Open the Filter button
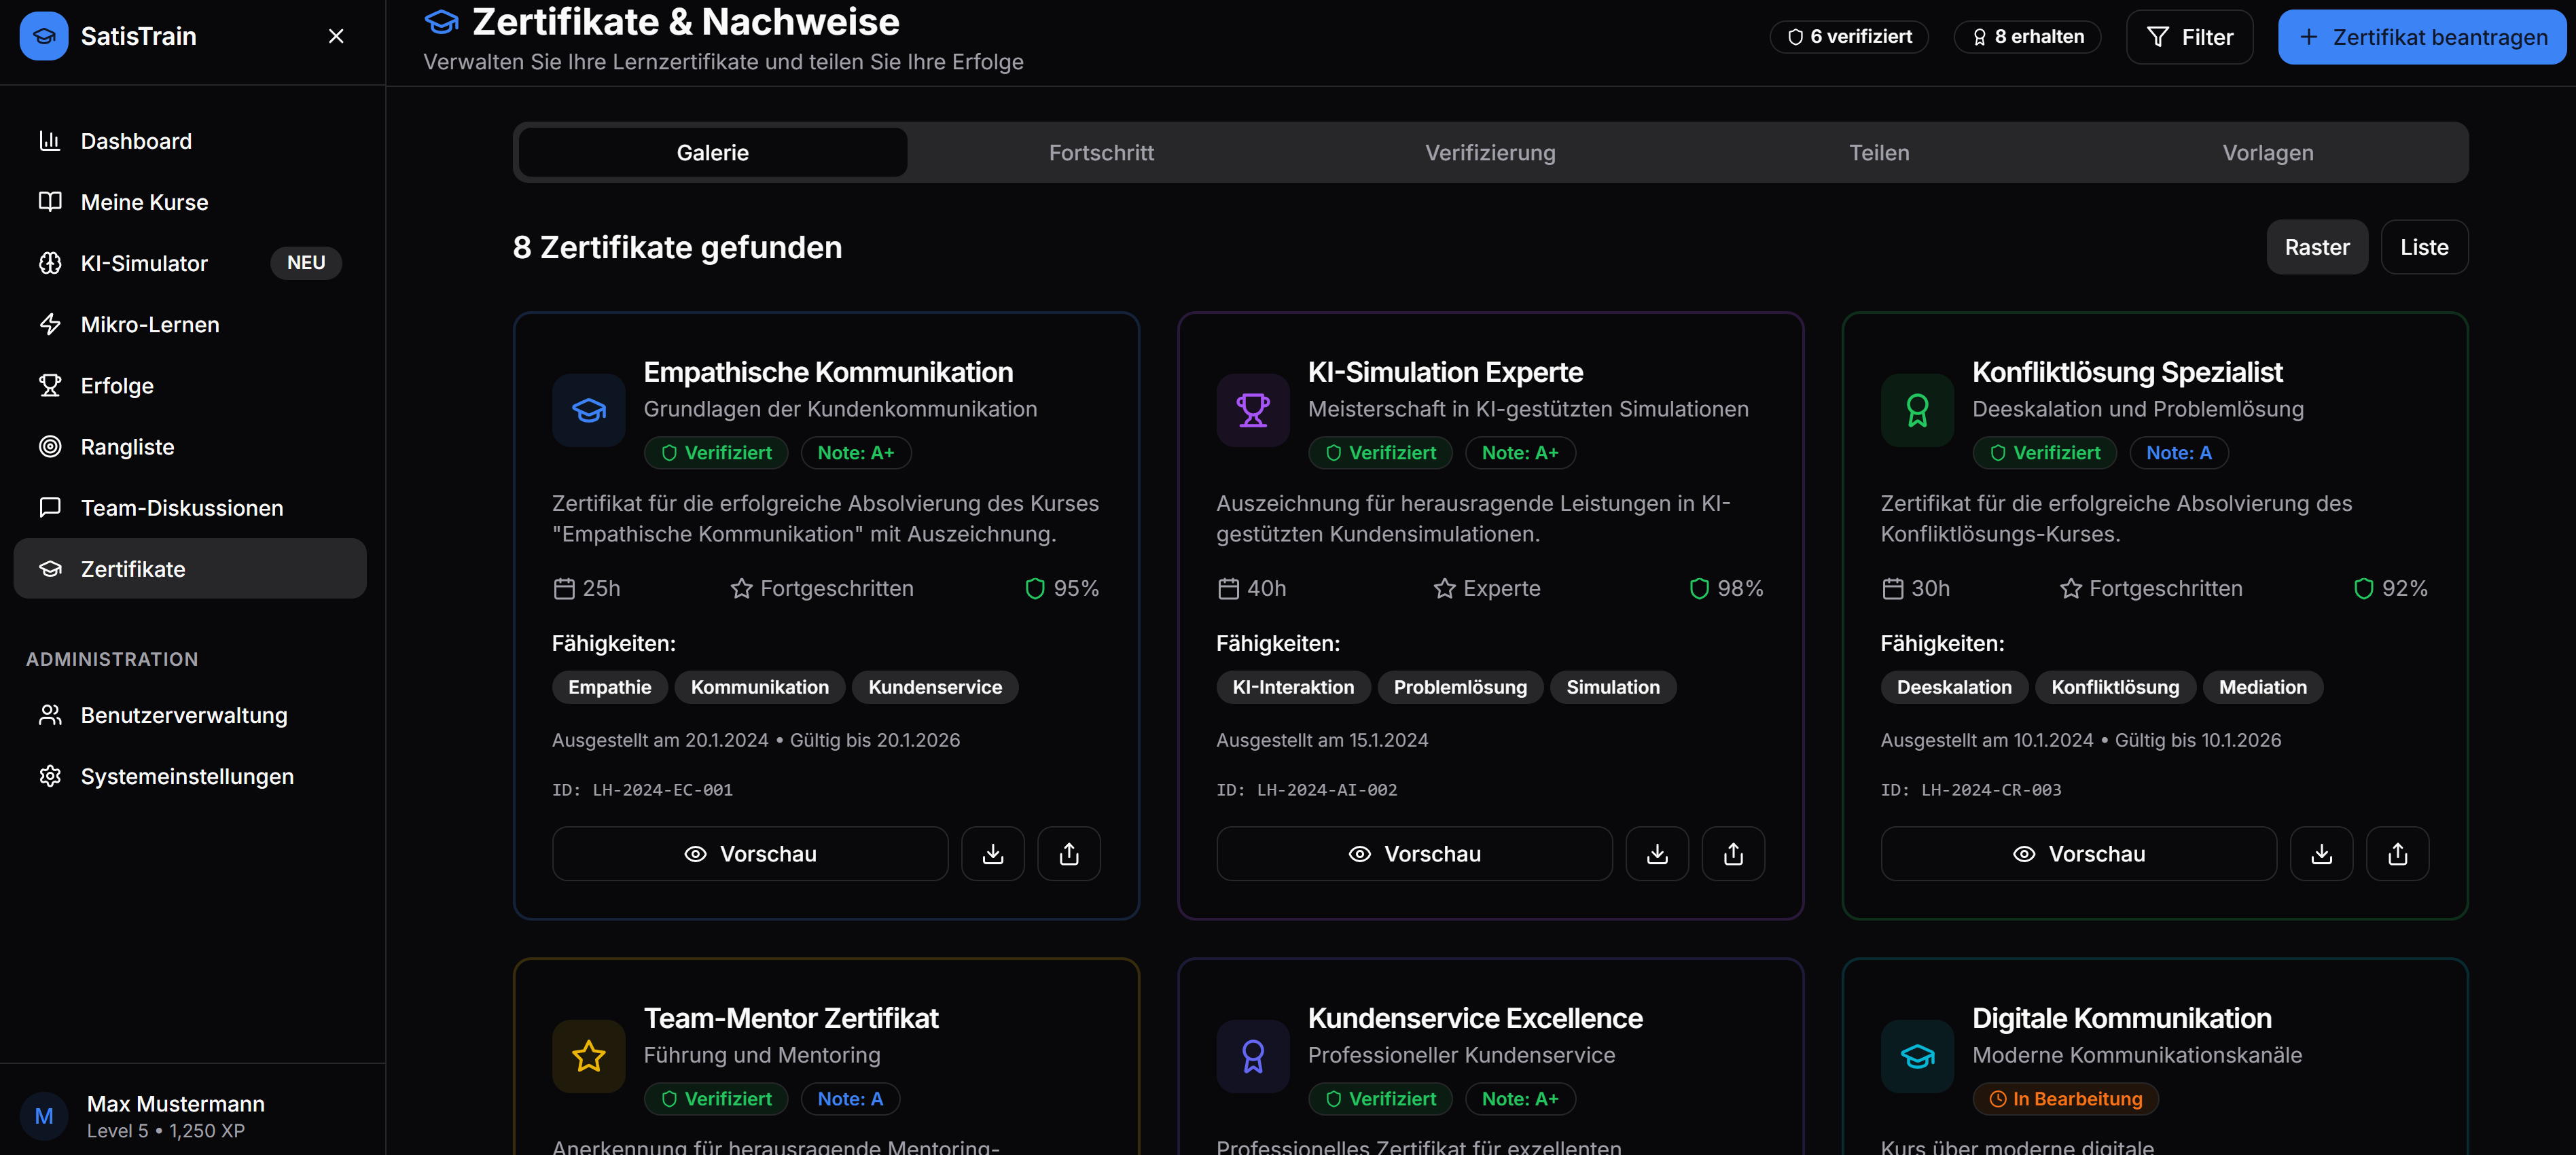This screenshot has width=2576, height=1155. (x=2189, y=37)
